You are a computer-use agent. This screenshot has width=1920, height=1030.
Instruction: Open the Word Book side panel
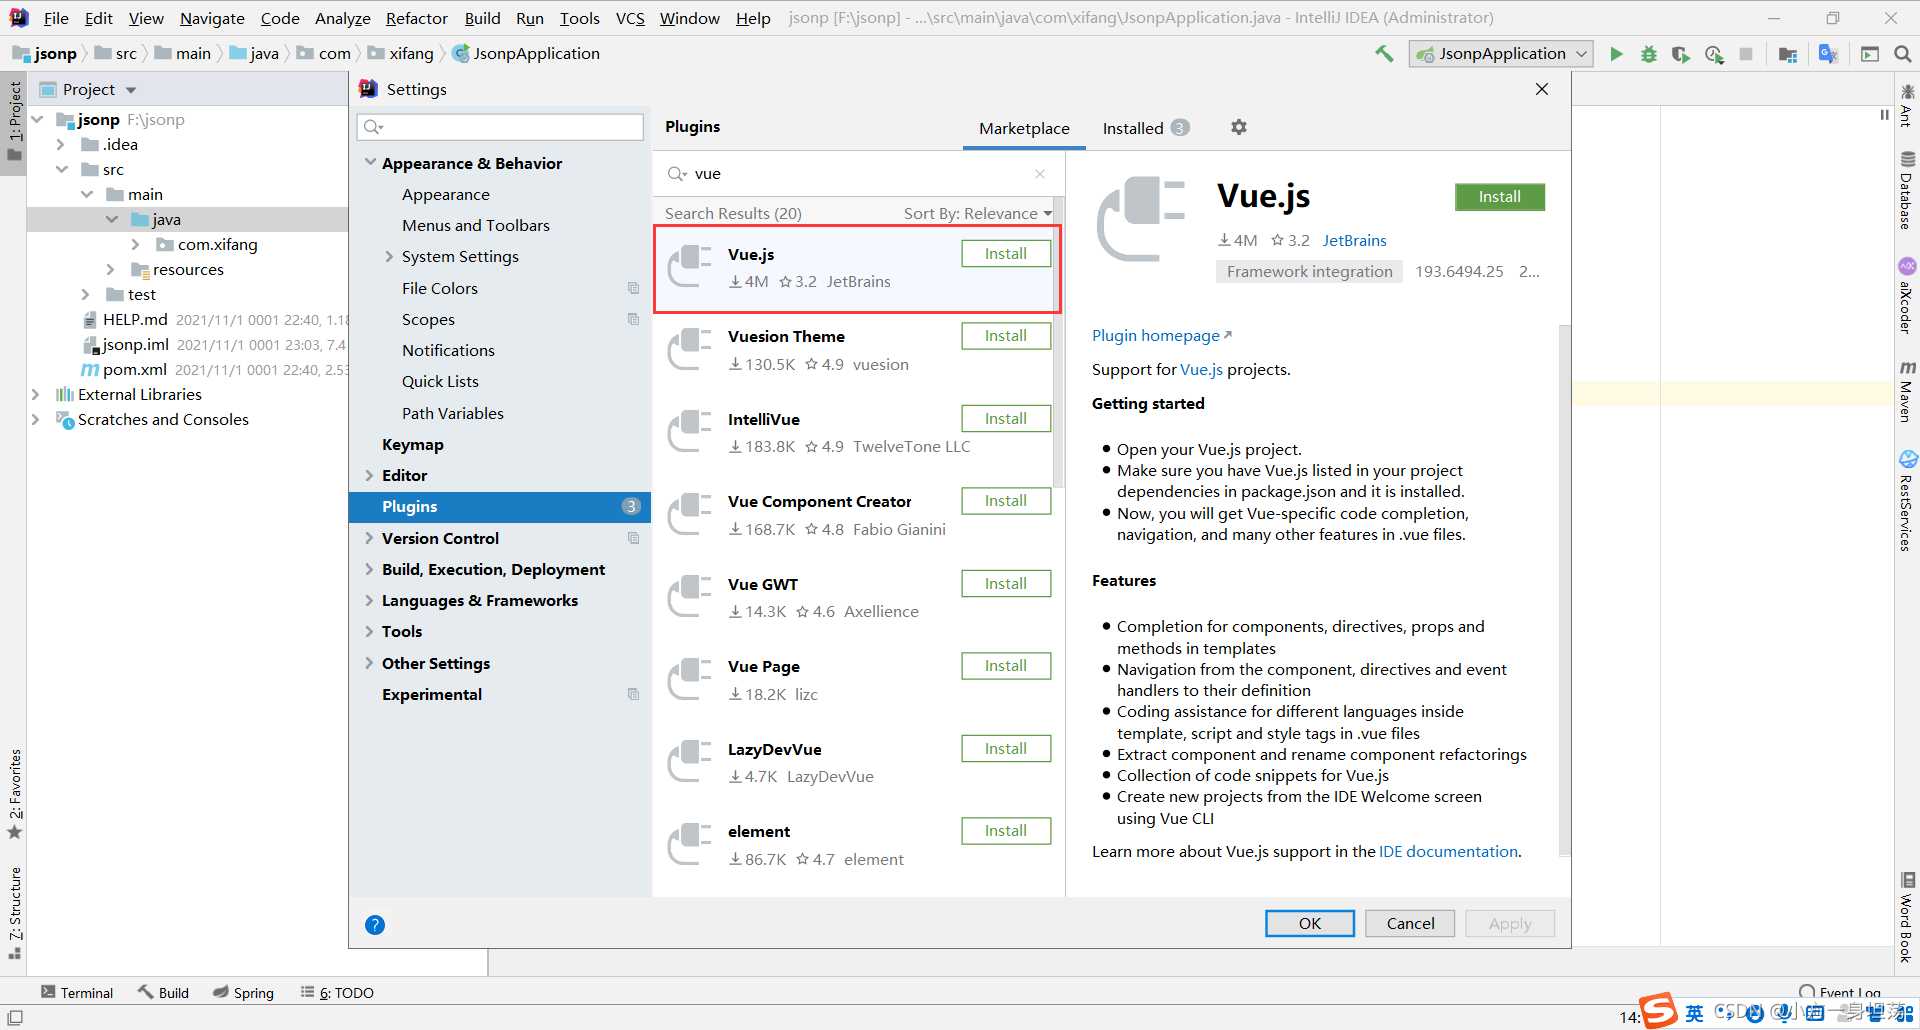[1907, 918]
